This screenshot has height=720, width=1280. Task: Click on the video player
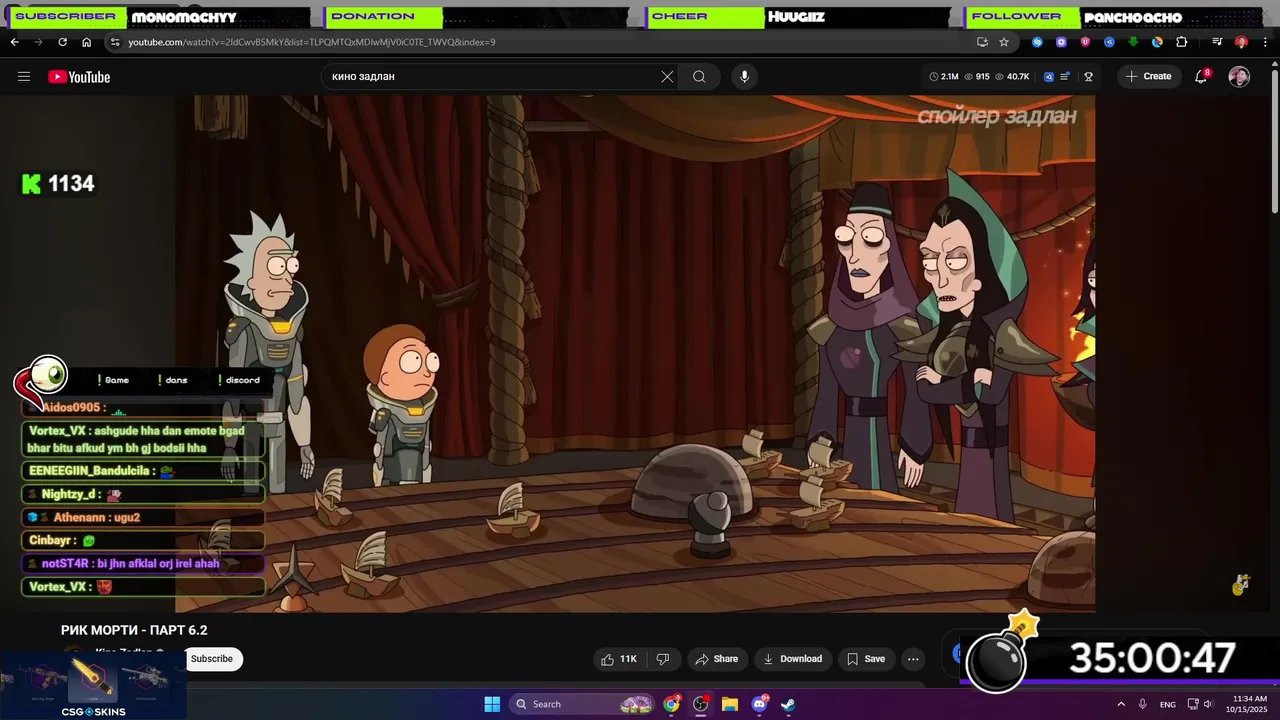click(635, 353)
